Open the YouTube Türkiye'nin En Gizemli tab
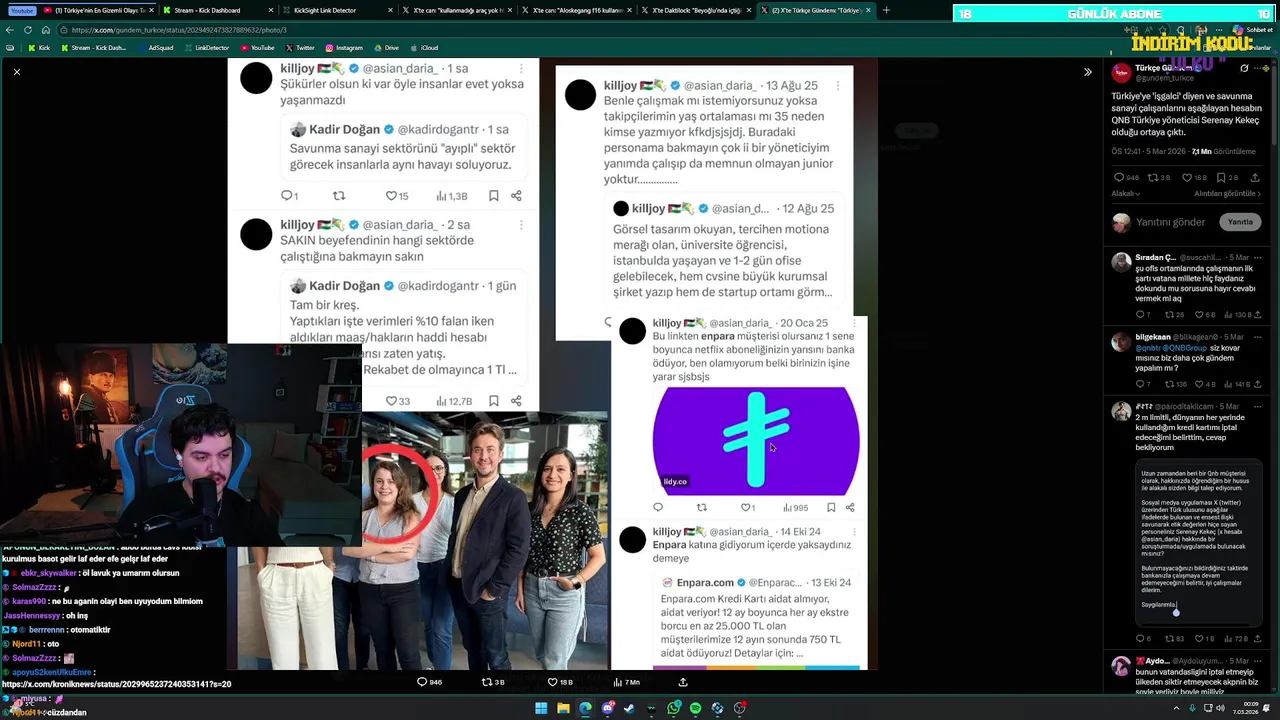The width and height of the screenshot is (1280, 720). (98, 10)
